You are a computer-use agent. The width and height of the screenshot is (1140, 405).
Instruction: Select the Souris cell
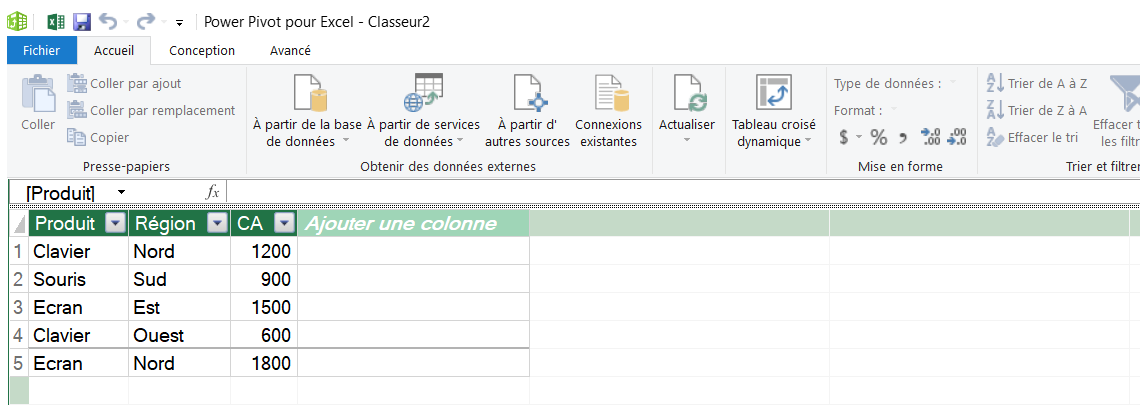[x=79, y=279]
